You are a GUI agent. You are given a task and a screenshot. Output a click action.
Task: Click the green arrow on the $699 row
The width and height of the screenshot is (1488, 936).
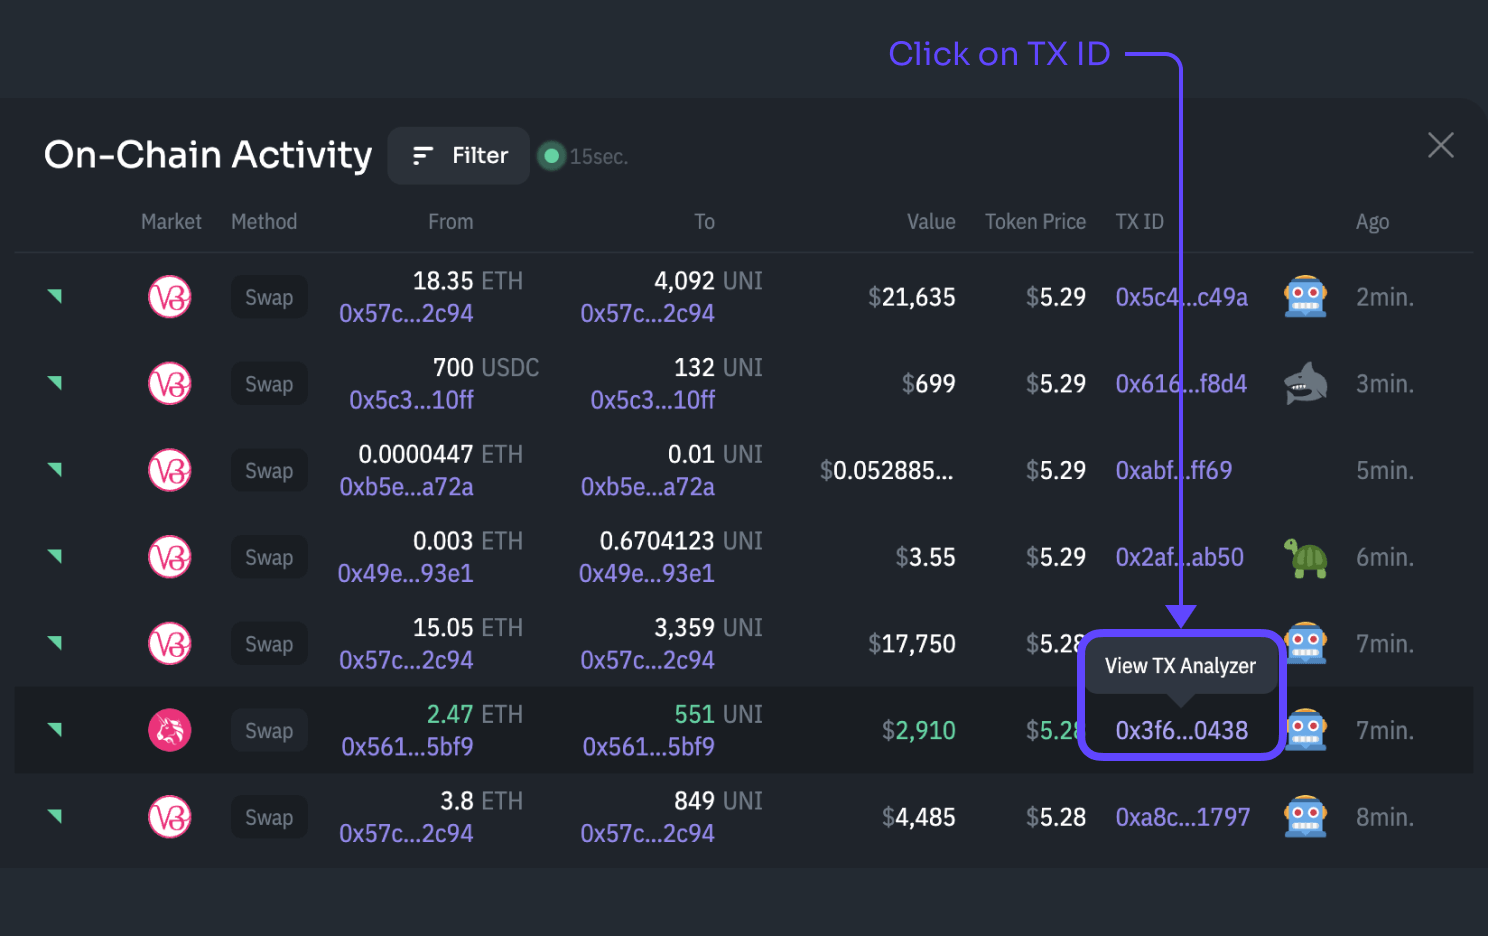[x=55, y=382]
